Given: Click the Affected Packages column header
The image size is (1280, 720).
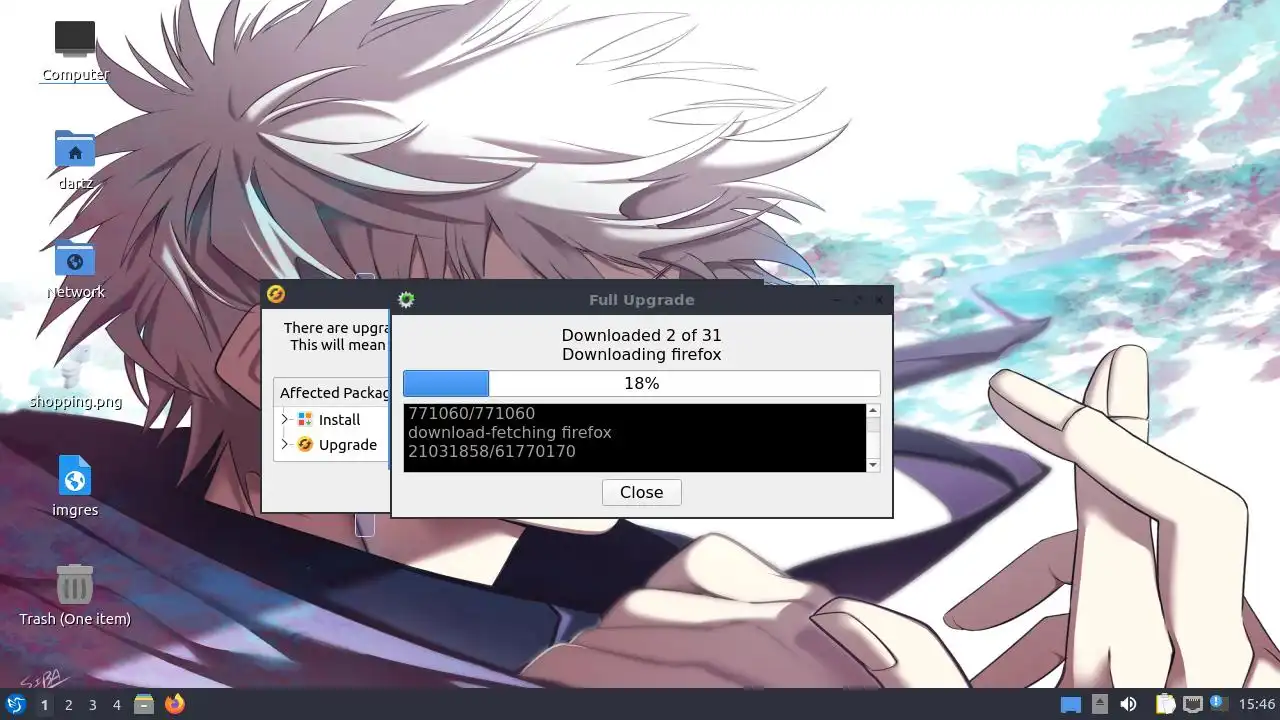Looking at the screenshot, I should 332,392.
